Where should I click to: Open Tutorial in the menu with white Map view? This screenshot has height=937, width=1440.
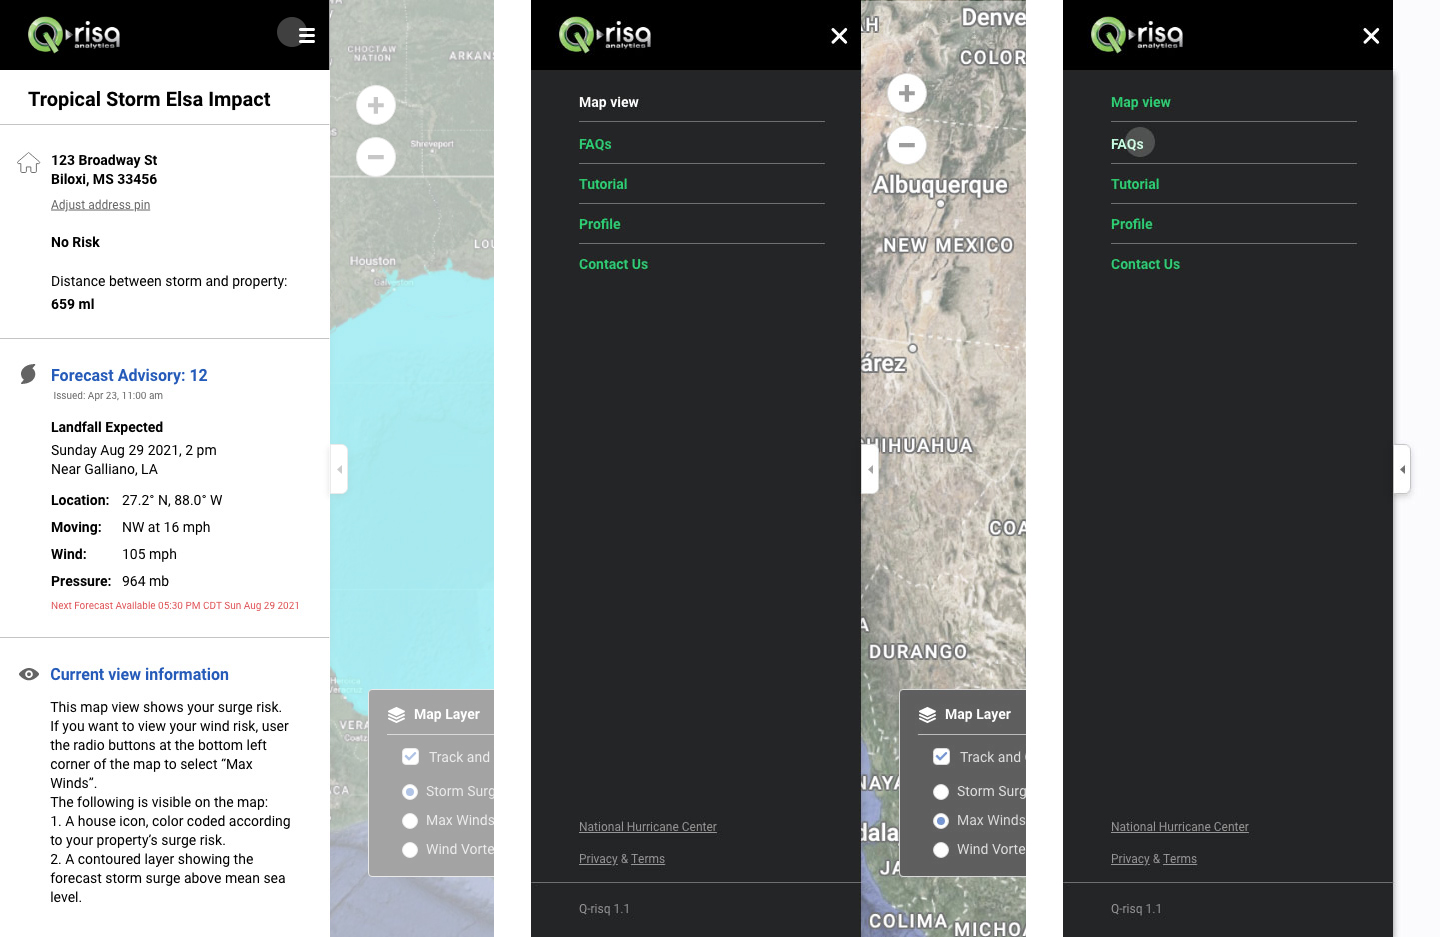click(x=603, y=184)
